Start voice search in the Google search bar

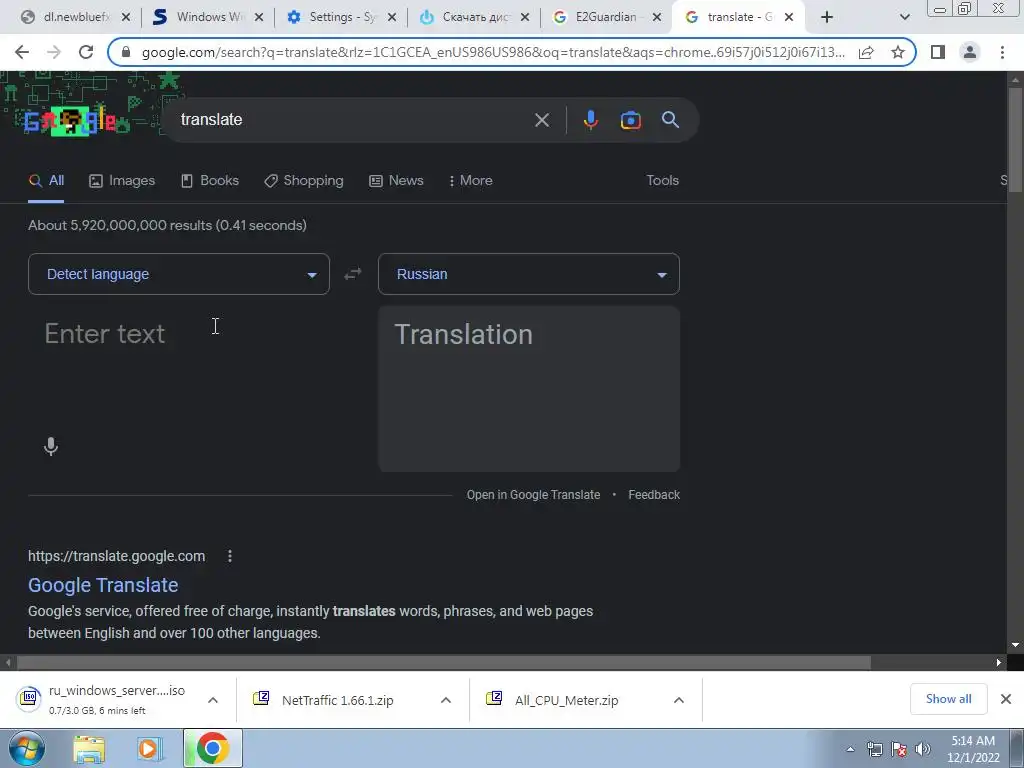point(590,120)
